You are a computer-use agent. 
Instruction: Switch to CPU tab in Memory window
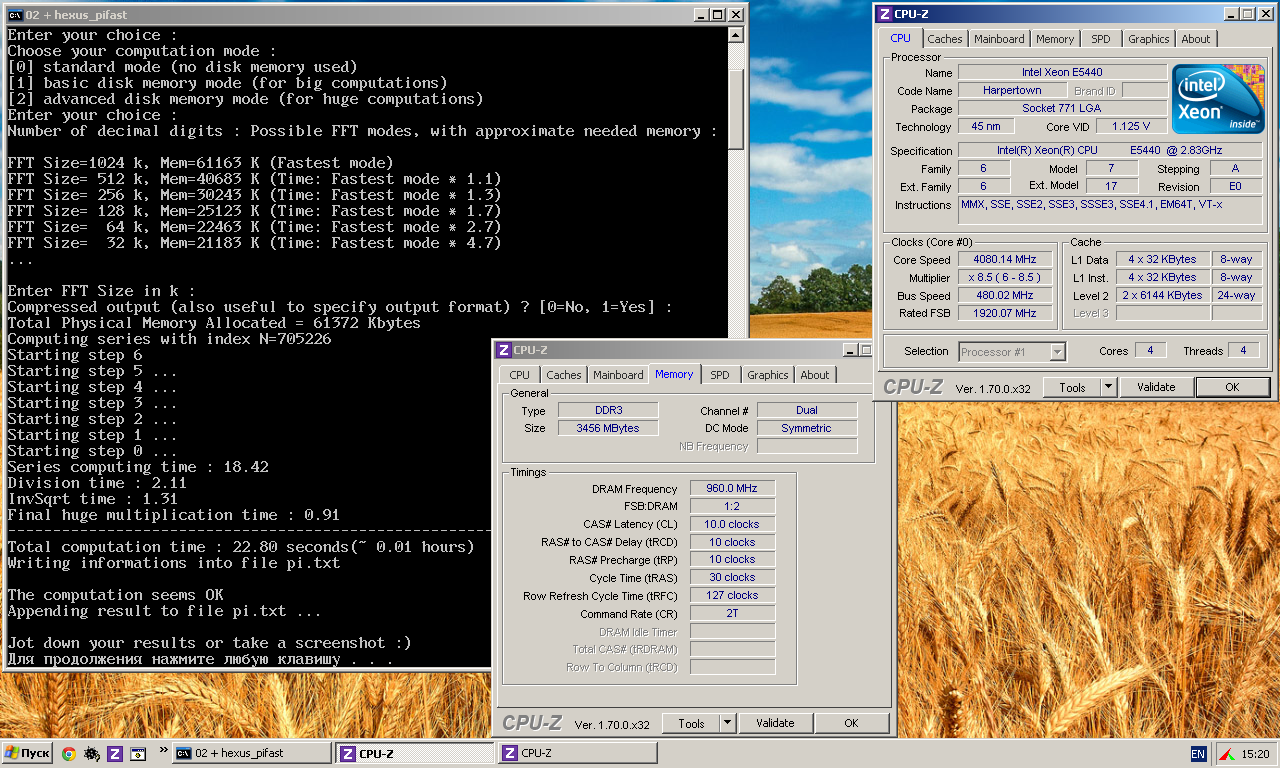point(520,375)
